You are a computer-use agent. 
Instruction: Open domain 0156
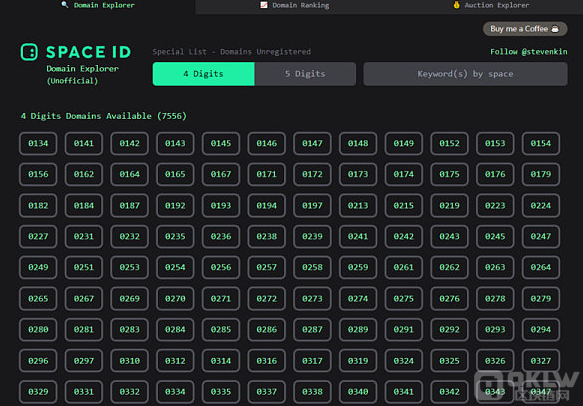click(x=38, y=174)
